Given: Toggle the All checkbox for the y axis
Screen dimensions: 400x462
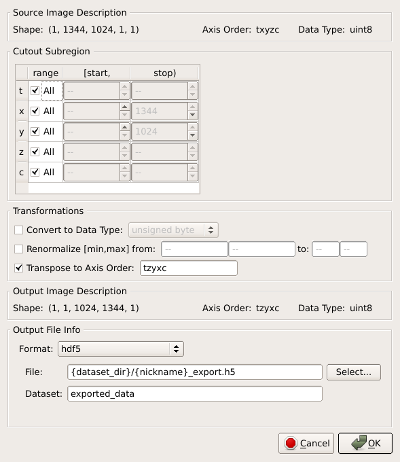Looking at the screenshot, I should click(x=35, y=131).
